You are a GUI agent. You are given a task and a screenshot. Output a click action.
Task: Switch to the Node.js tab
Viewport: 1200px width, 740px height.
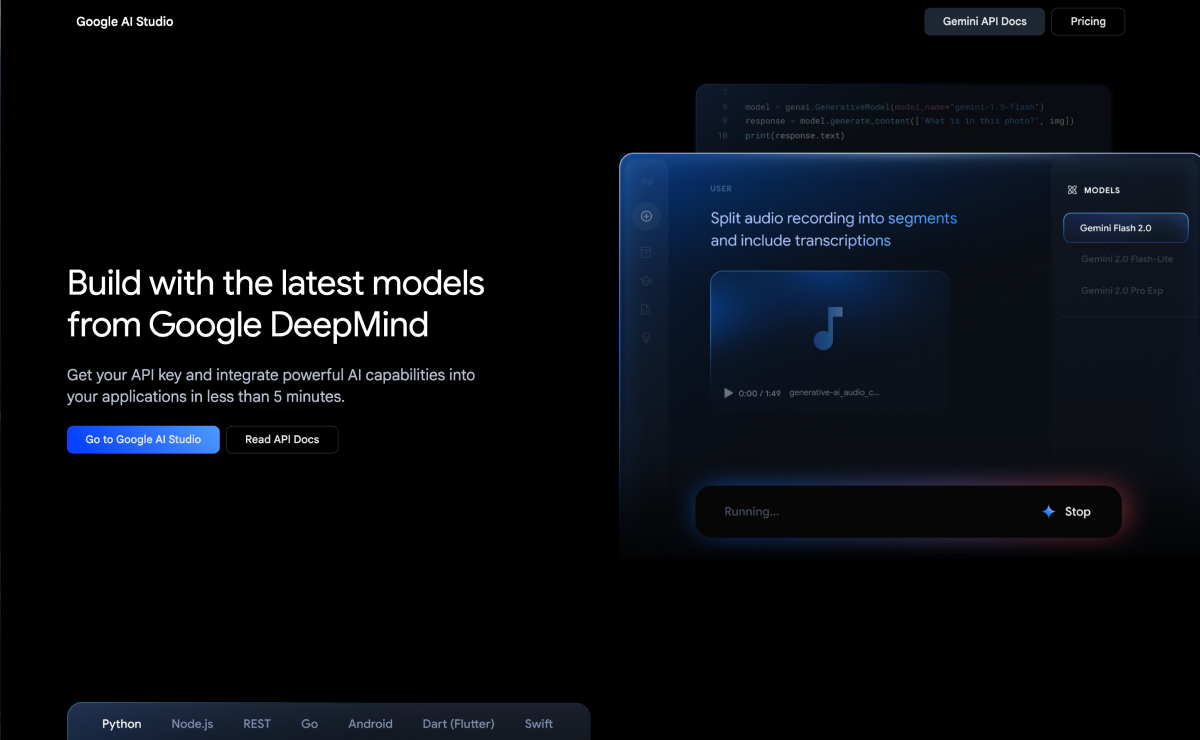192,724
